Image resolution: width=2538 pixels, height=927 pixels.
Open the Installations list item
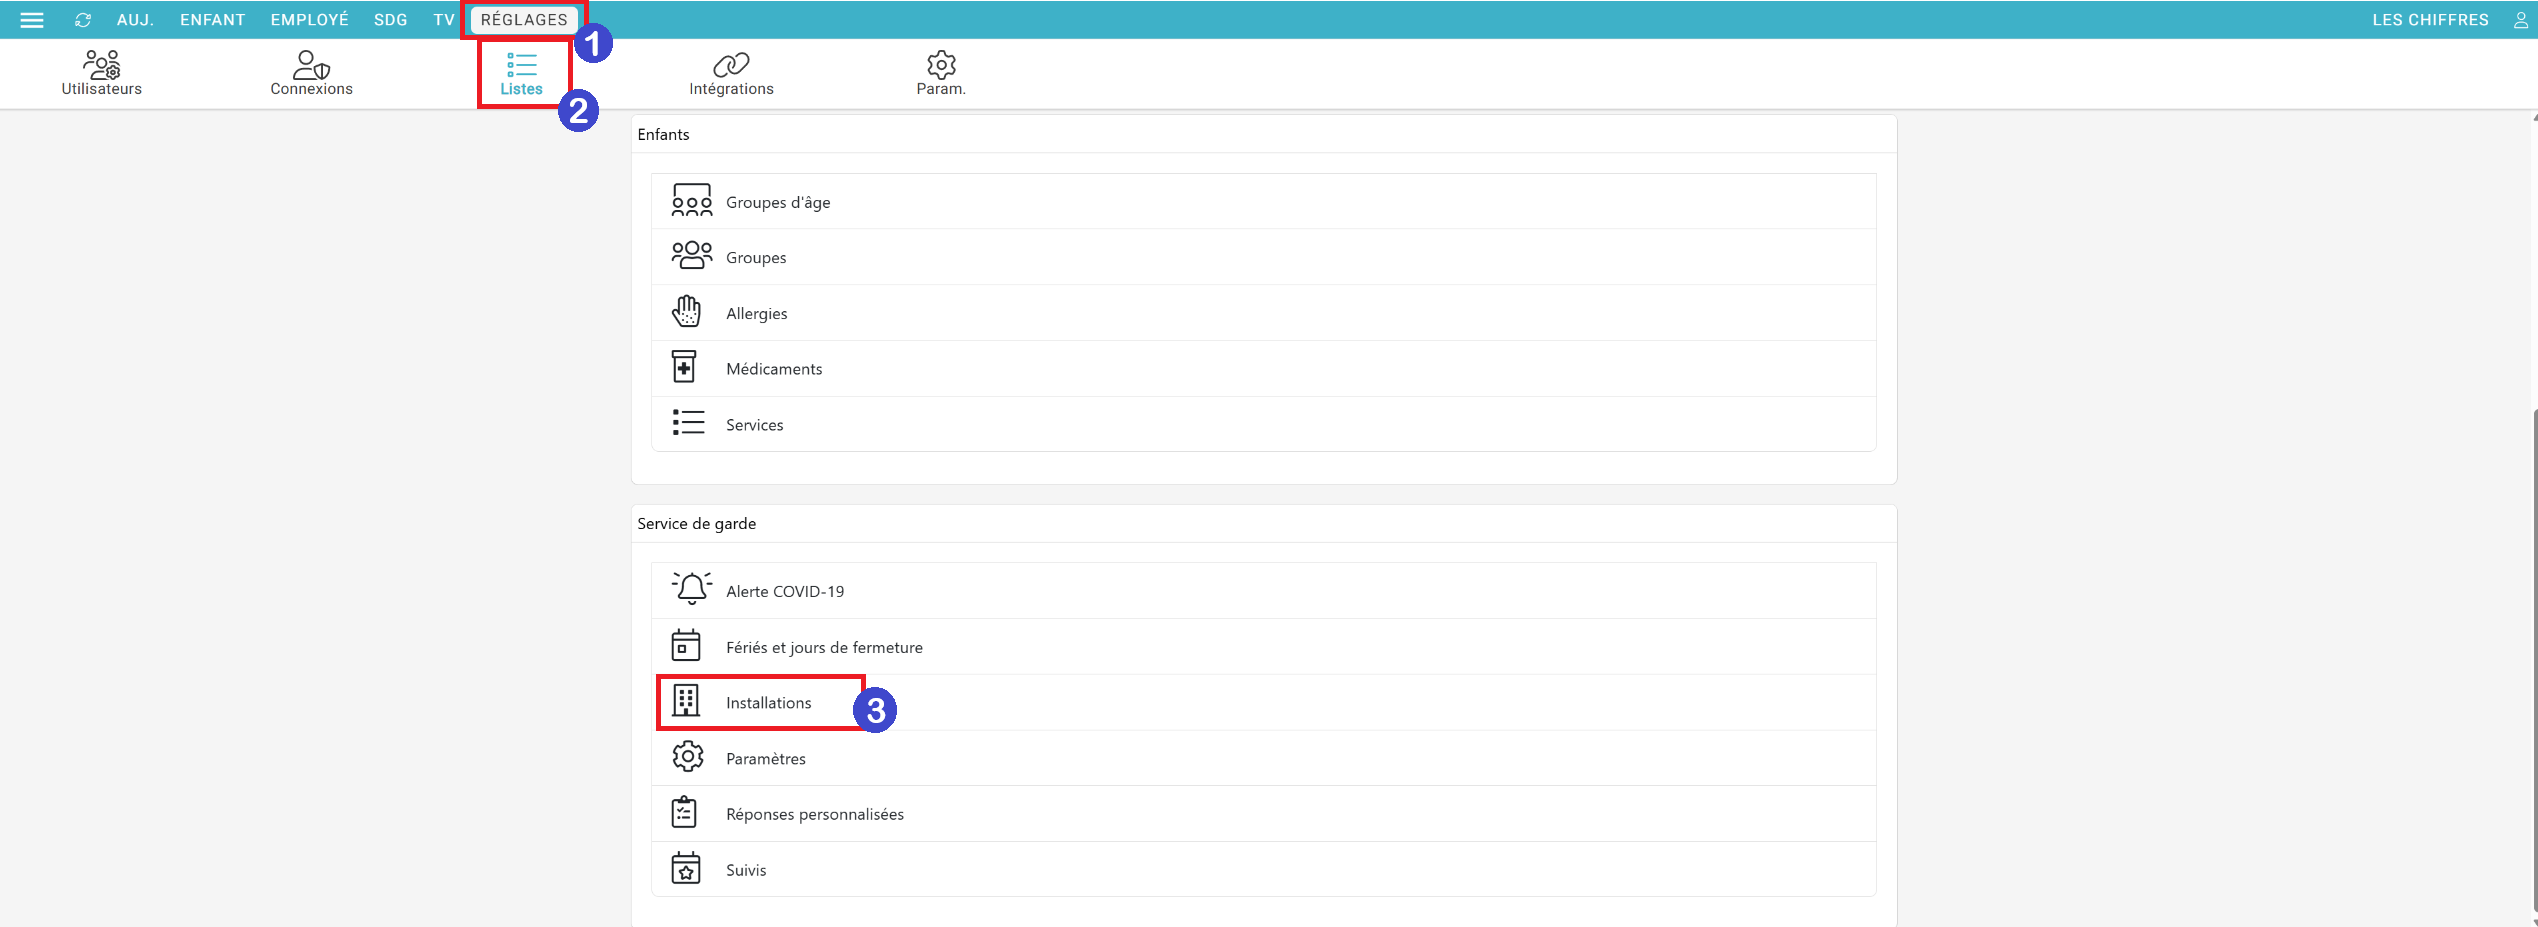(768, 703)
